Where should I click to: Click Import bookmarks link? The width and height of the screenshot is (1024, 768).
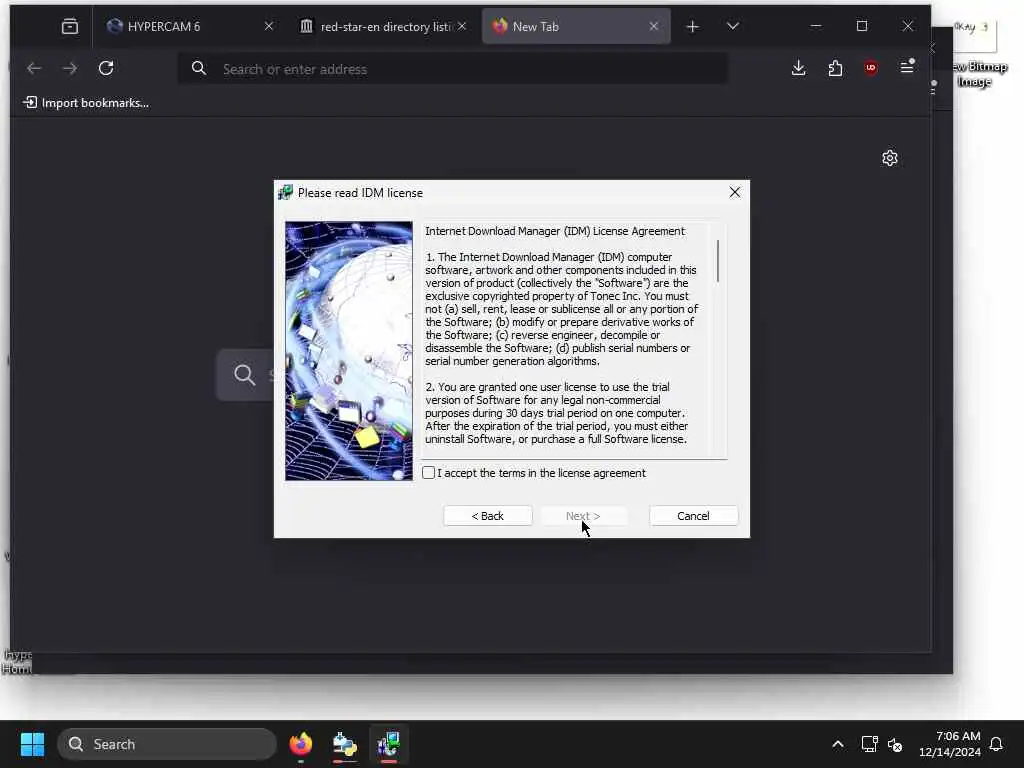86,103
